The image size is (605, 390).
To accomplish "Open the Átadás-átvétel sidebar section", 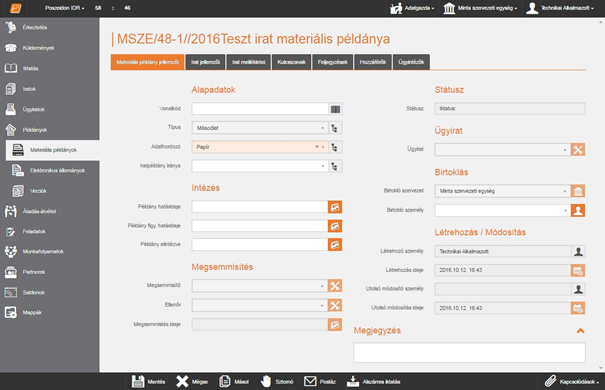I will [49, 211].
